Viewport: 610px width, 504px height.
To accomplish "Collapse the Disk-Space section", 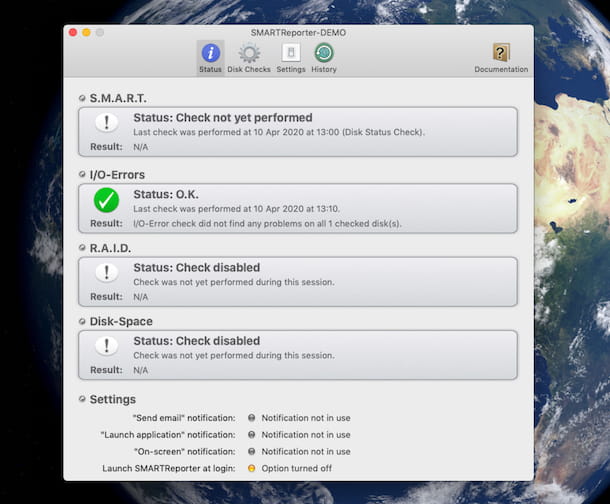I will pos(82,322).
